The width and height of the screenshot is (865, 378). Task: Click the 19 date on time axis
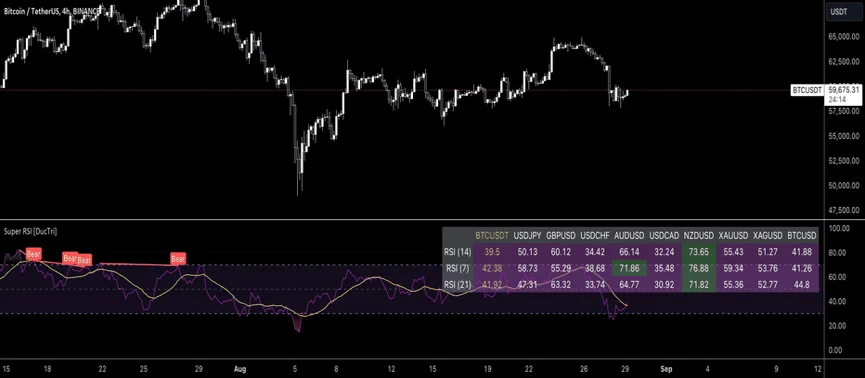pos(488,368)
